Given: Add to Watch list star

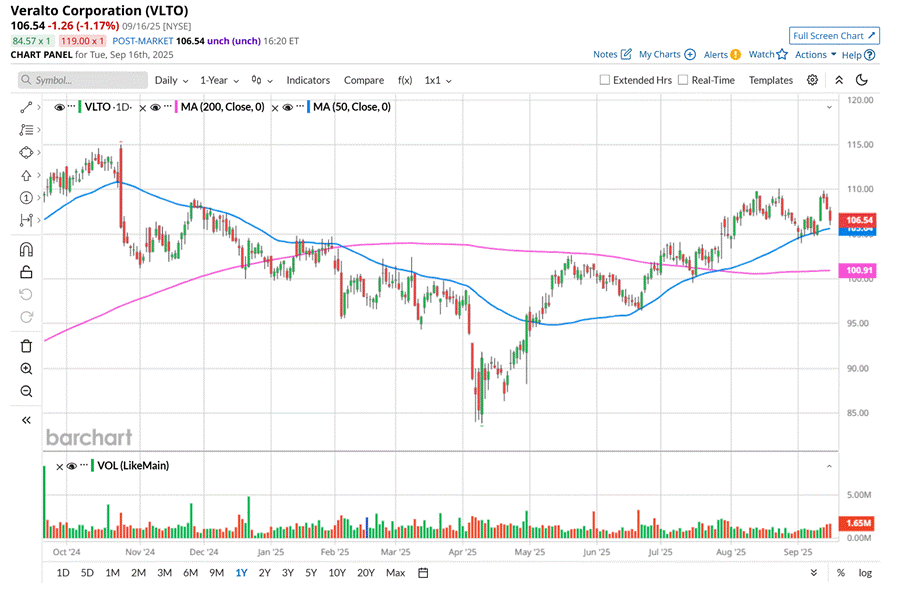Looking at the screenshot, I should [x=782, y=54].
